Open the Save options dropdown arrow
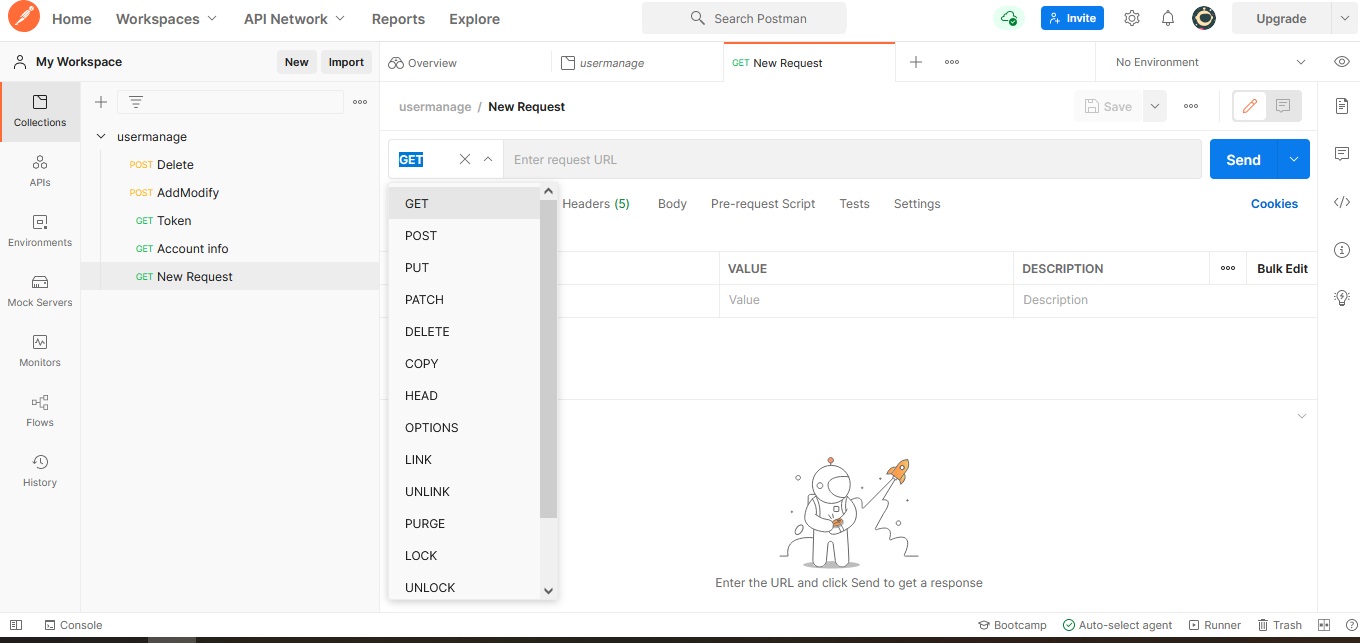This screenshot has height=643, width=1360. [x=1155, y=106]
